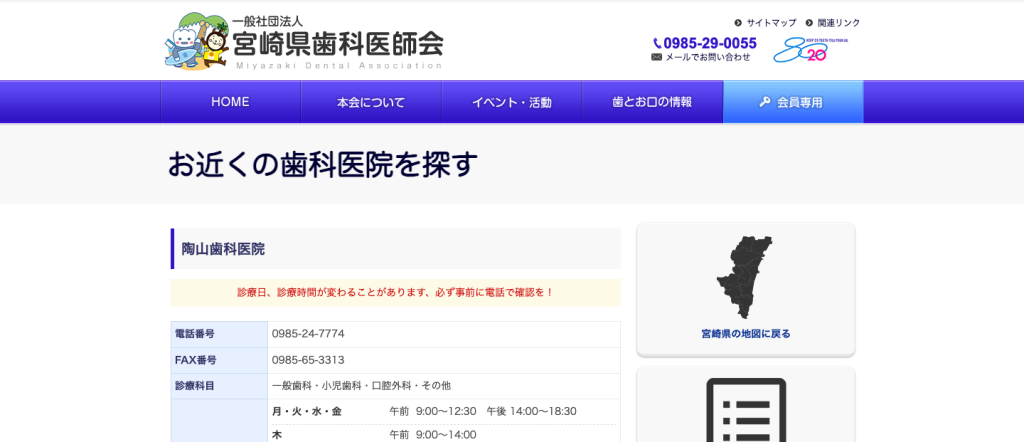Click the envelope icon beside メールでお問い合わせ
This screenshot has height=442, width=1024.
(x=656, y=57)
